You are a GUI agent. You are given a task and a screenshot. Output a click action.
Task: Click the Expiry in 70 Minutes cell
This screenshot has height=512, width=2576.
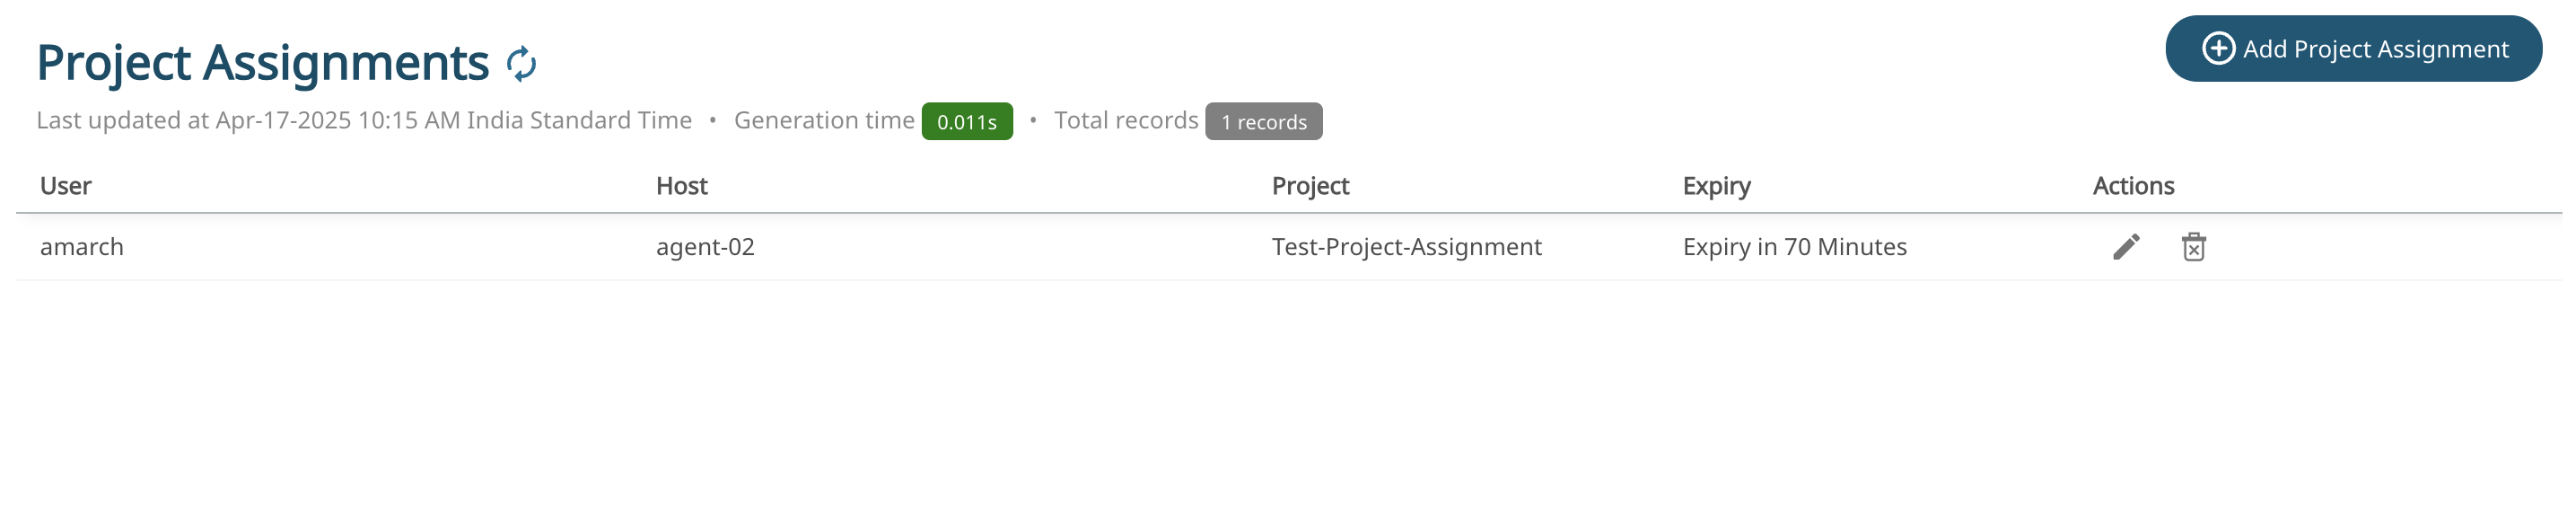[1794, 247]
